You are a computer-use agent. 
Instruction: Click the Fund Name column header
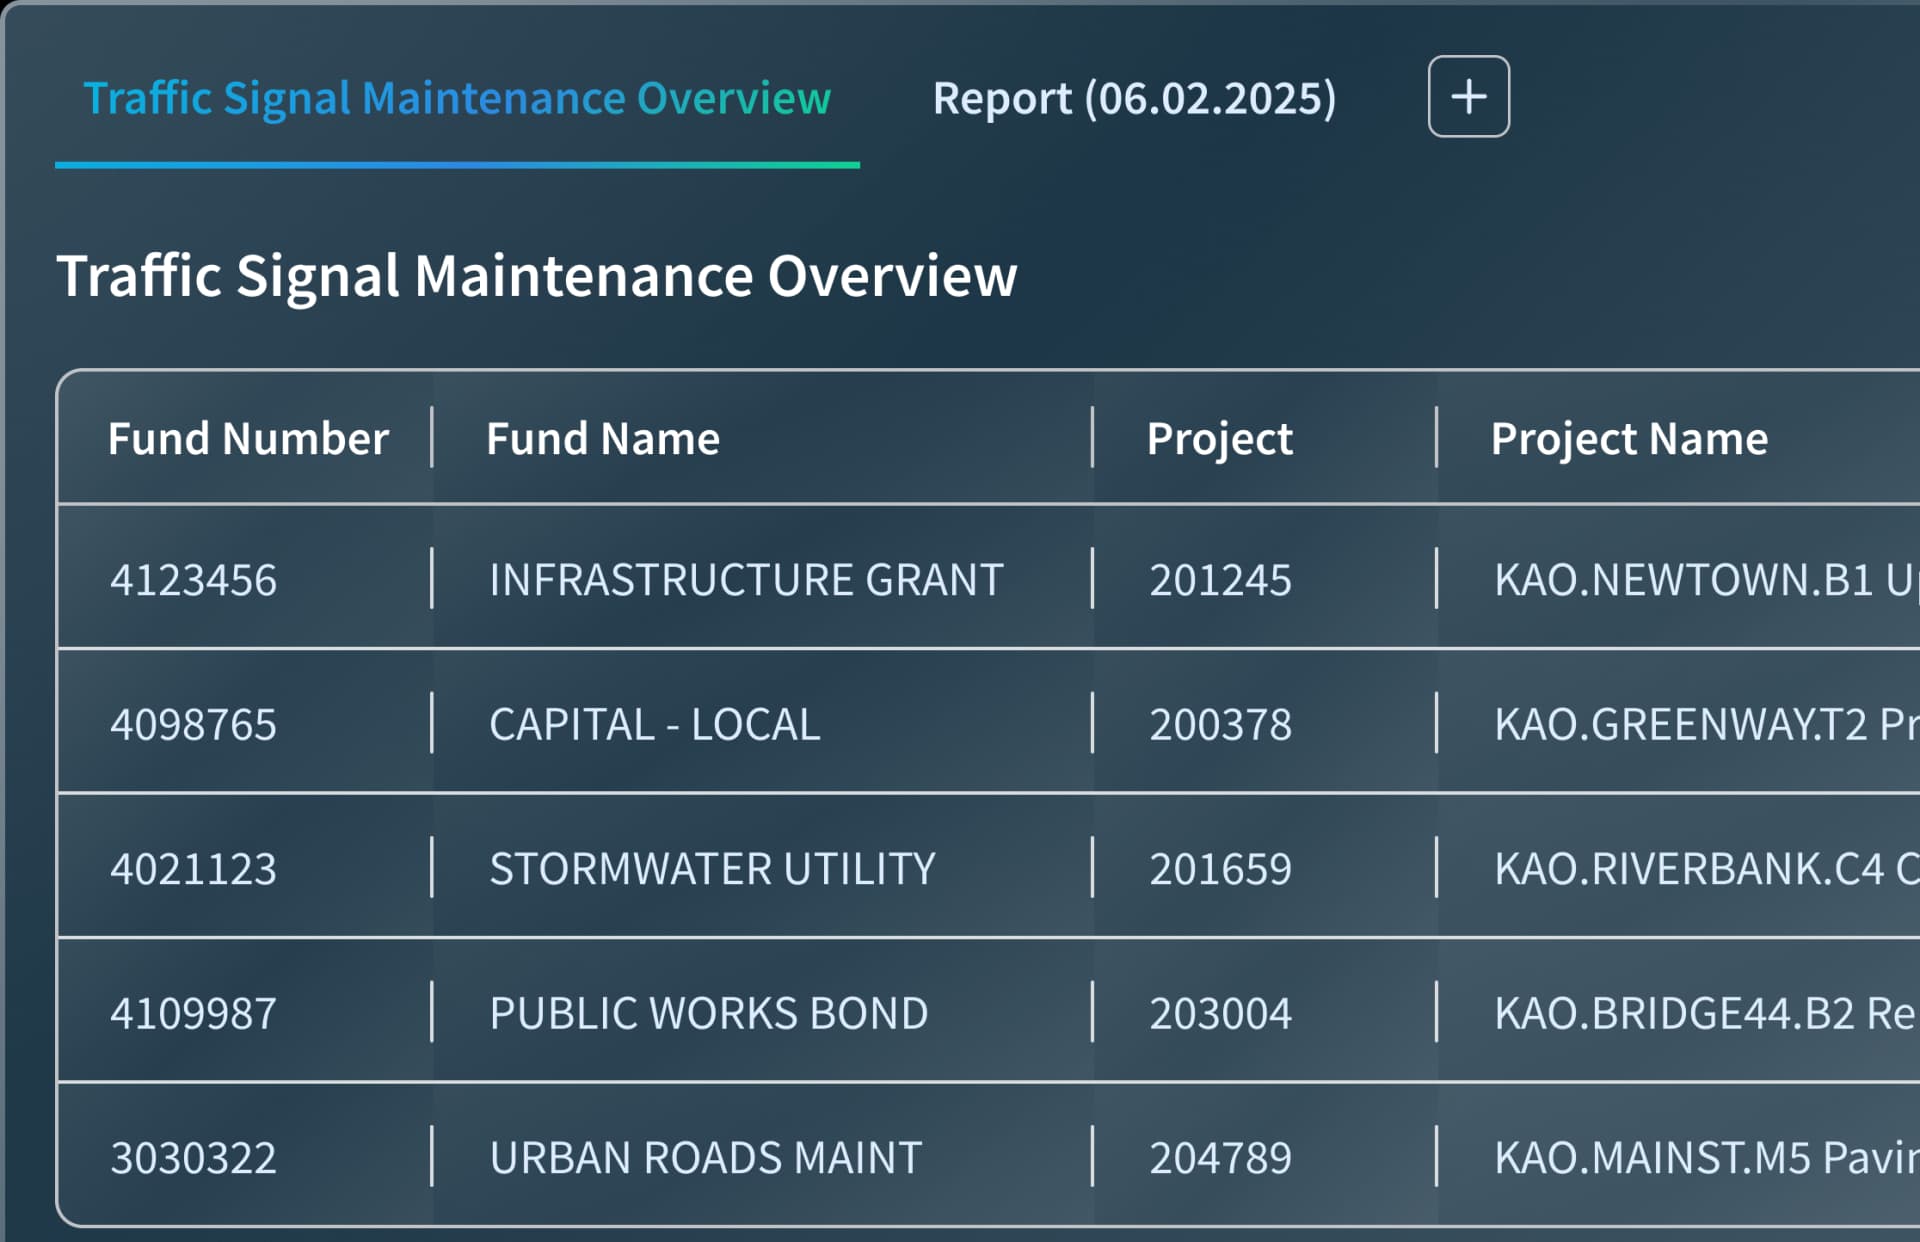click(602, 439)
